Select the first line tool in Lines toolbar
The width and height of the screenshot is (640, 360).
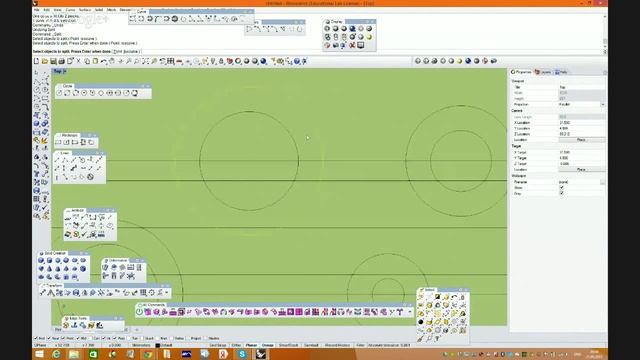click(57, 160)
